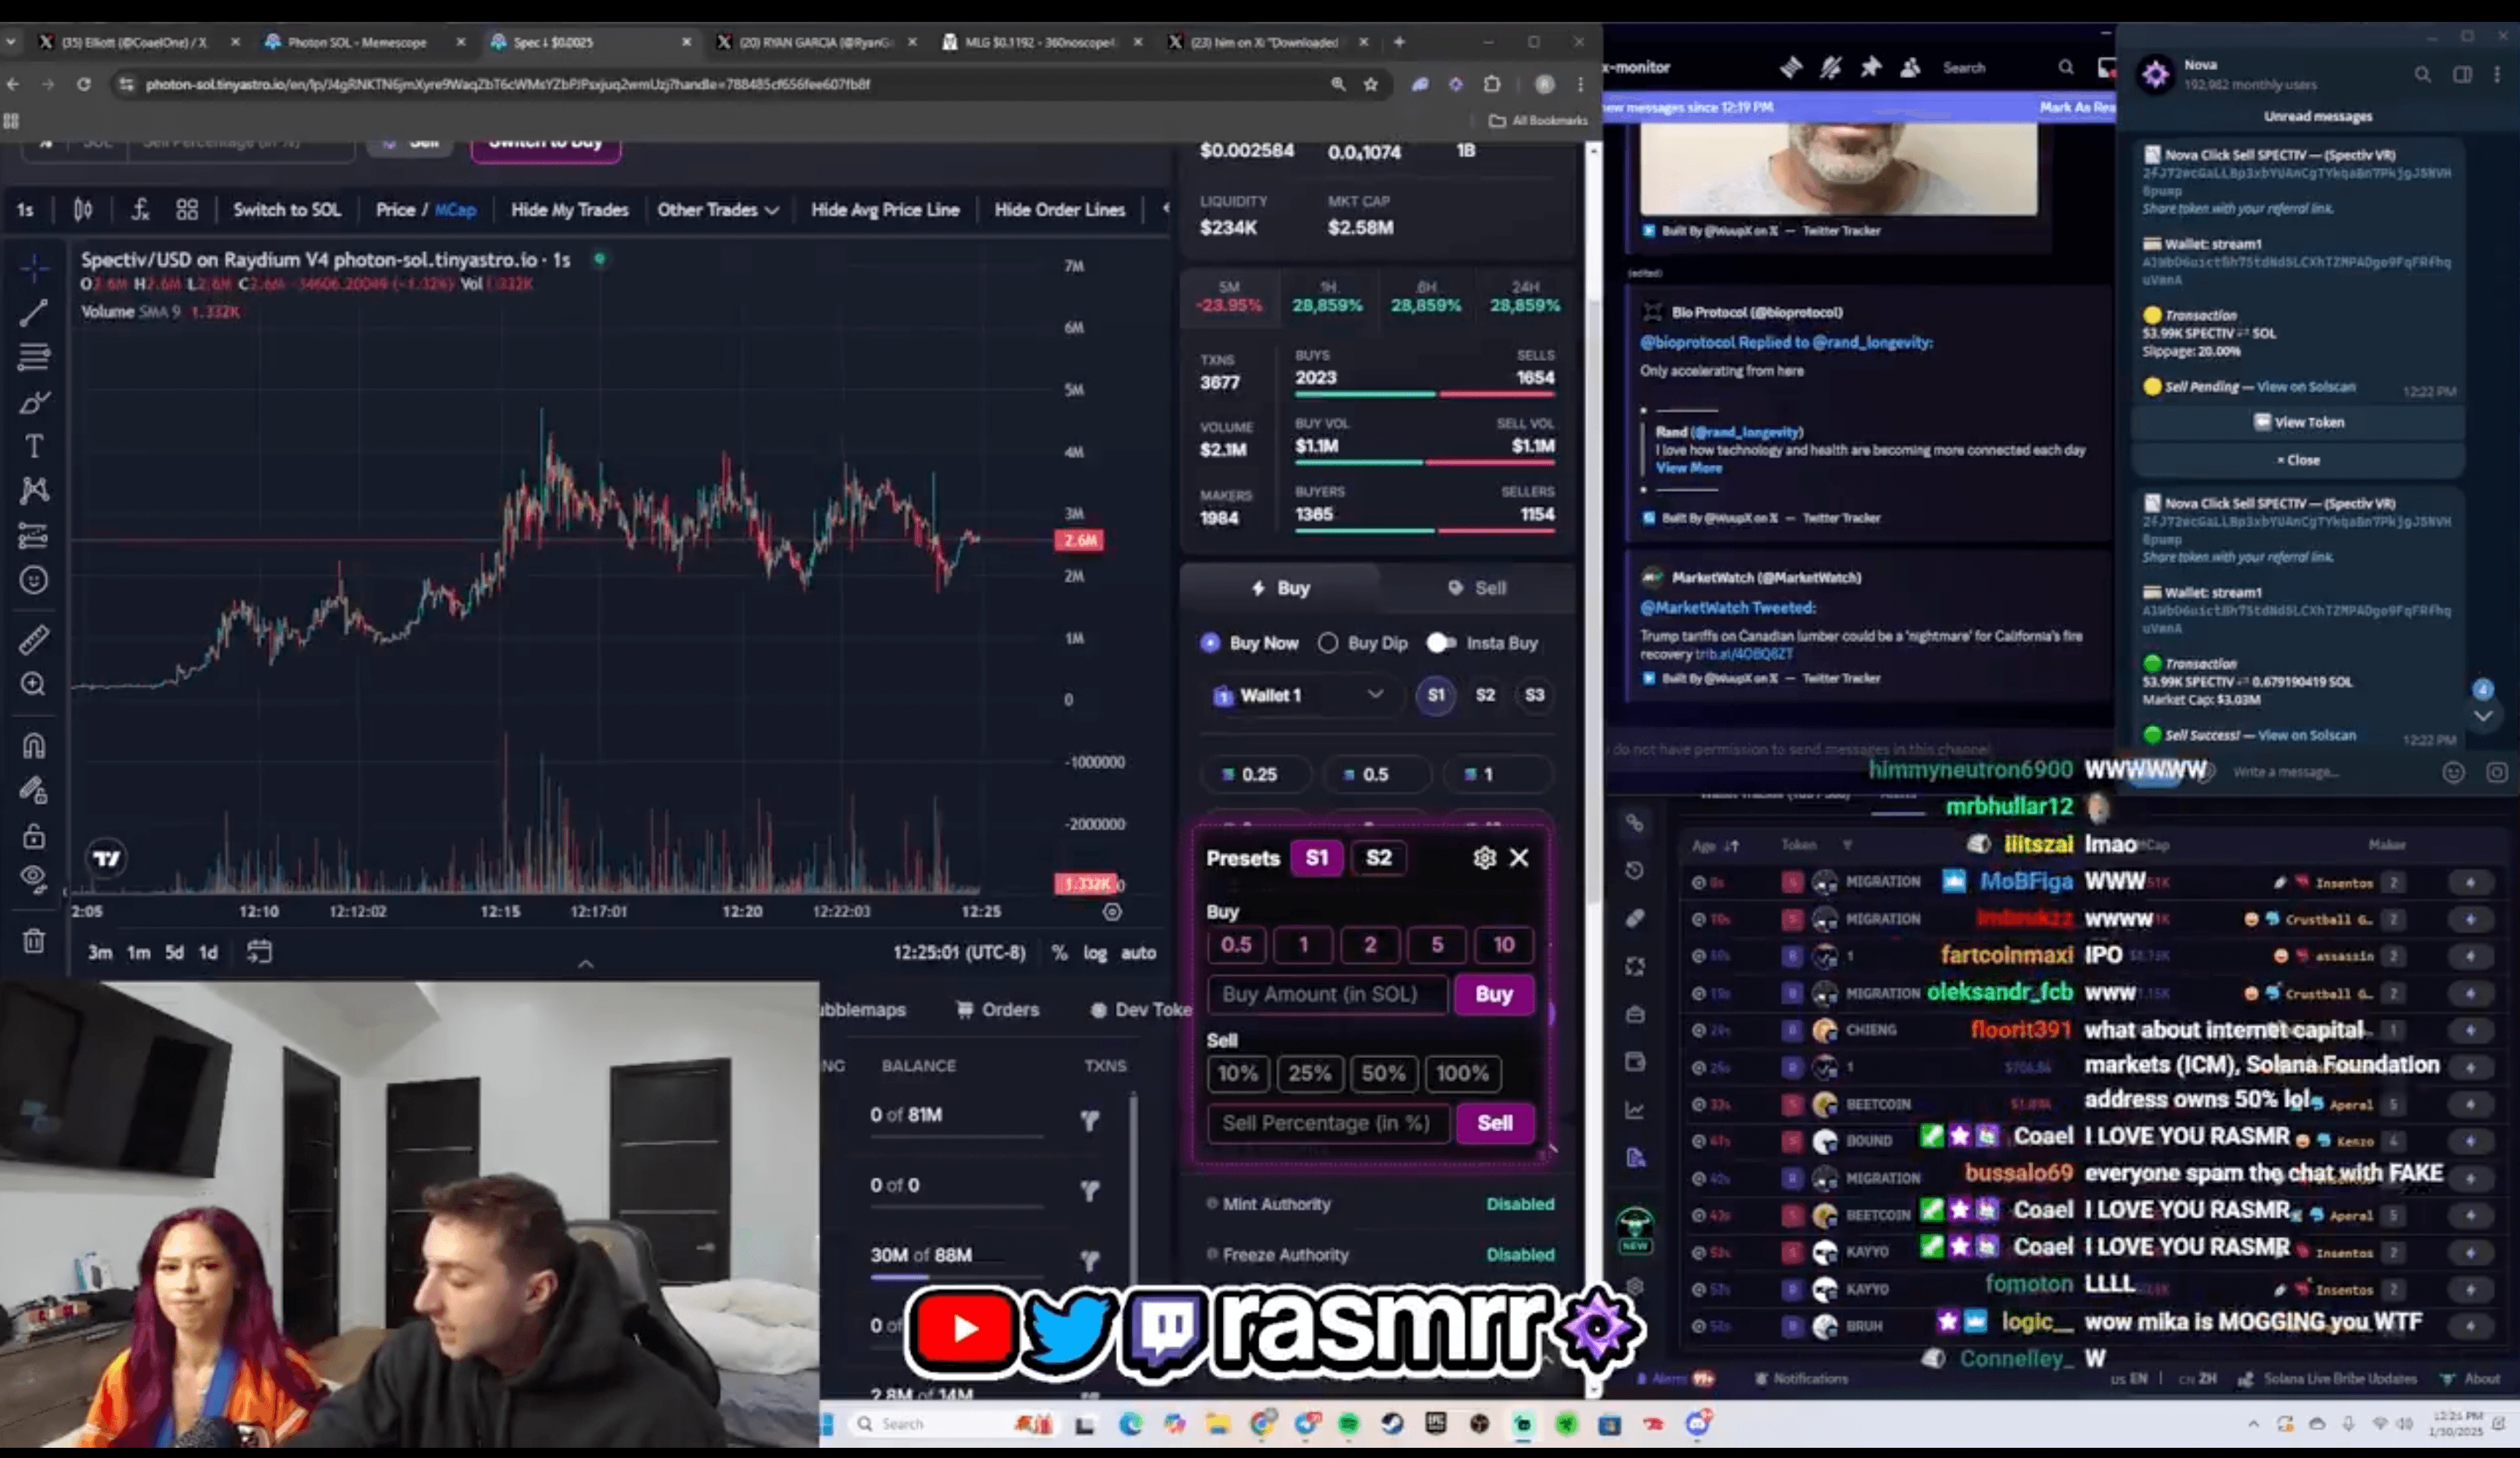Click Switch to SOL
Screen dimensions: 2520x1458
tap(286, 209)
